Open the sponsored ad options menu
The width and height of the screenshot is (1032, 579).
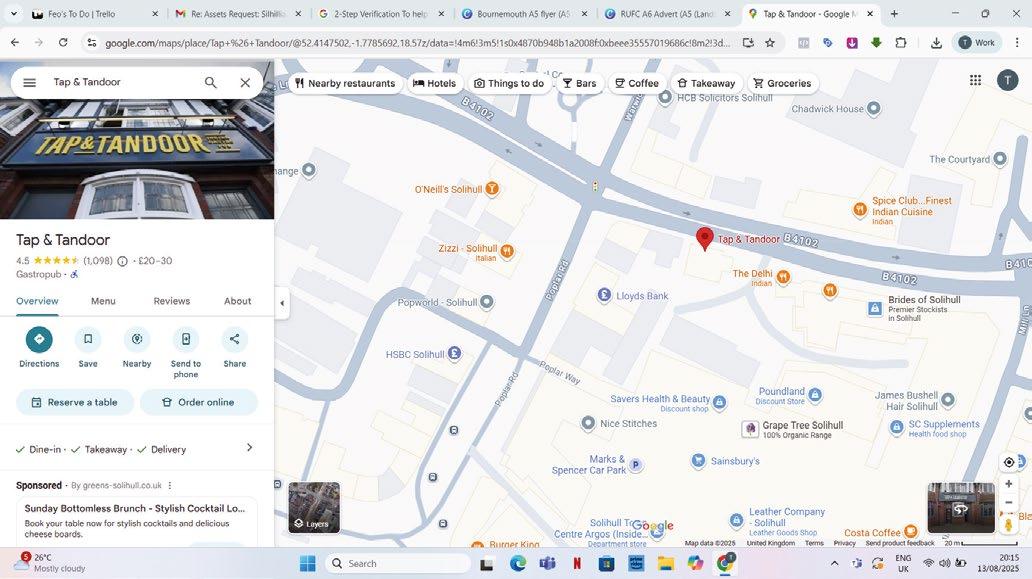click(x=170, y=486)
